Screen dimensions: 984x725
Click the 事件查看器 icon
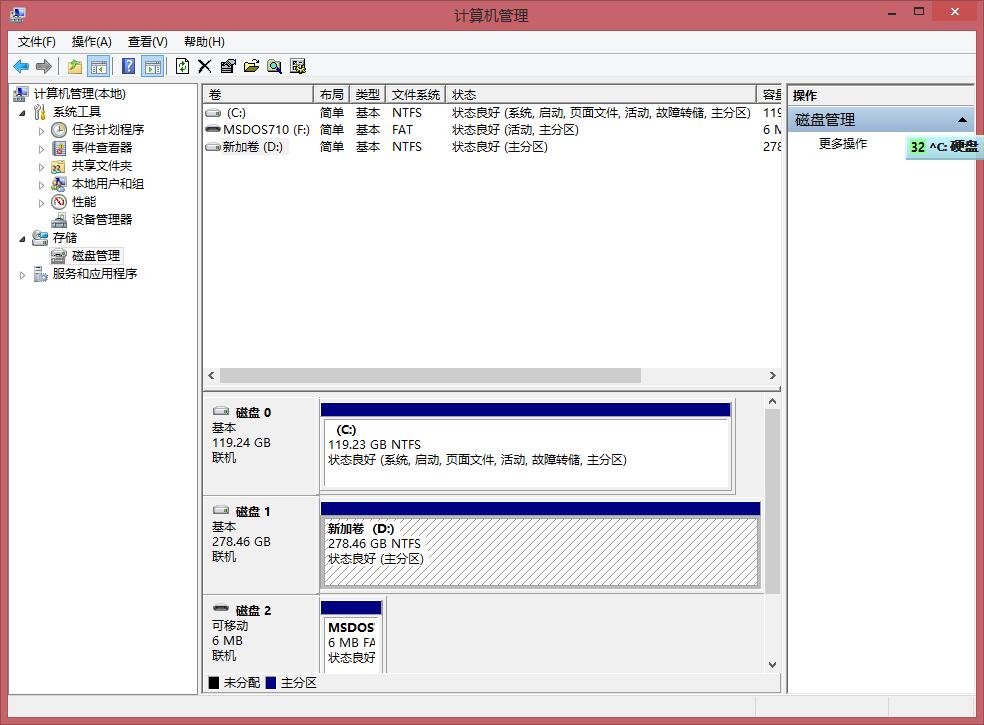click(58, 148)
